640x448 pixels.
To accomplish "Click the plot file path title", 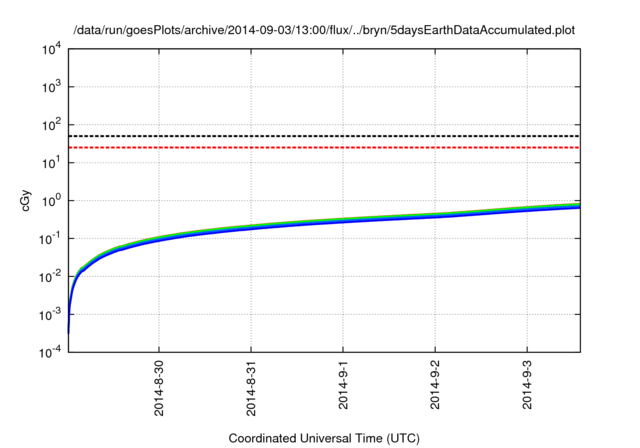I will click(324, 30).
